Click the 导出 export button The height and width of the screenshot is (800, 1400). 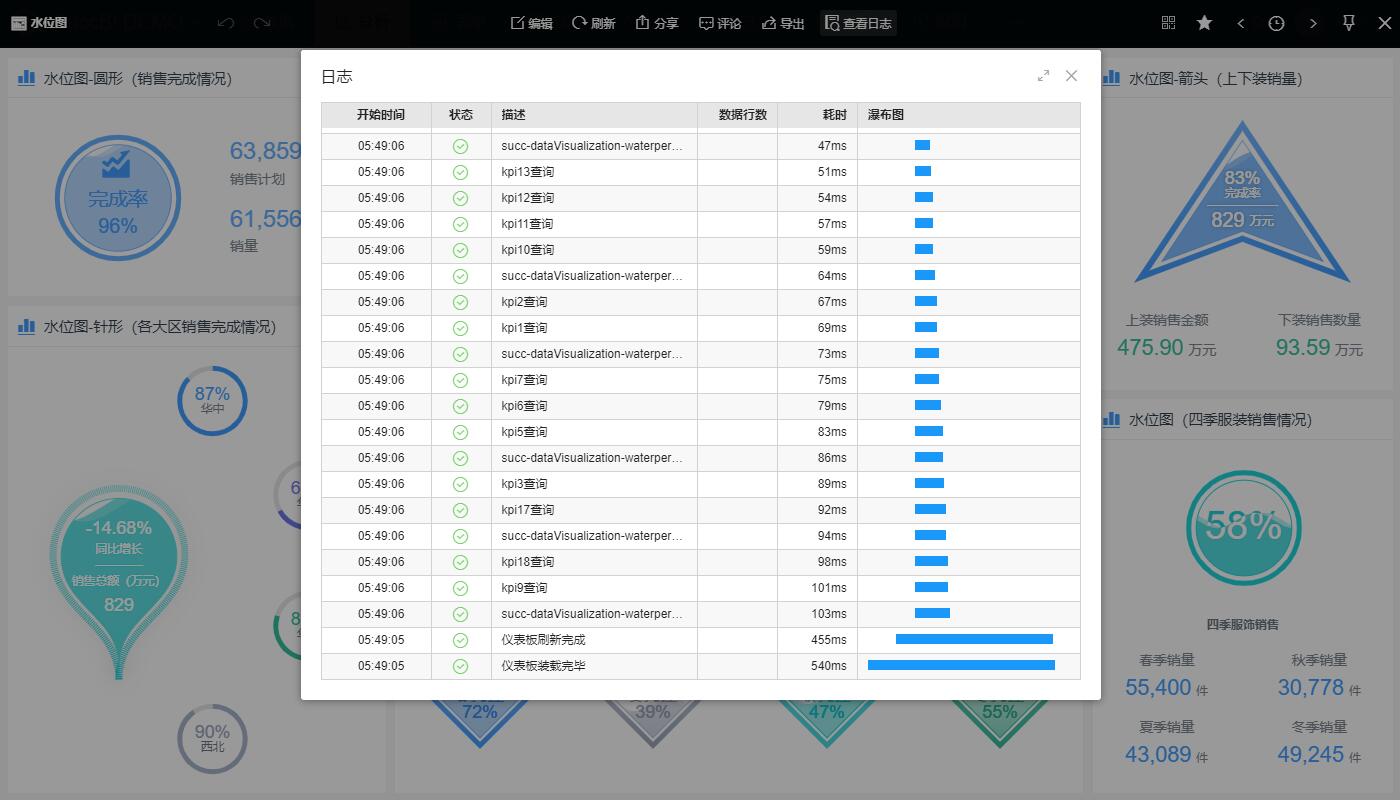click(782, 23)
